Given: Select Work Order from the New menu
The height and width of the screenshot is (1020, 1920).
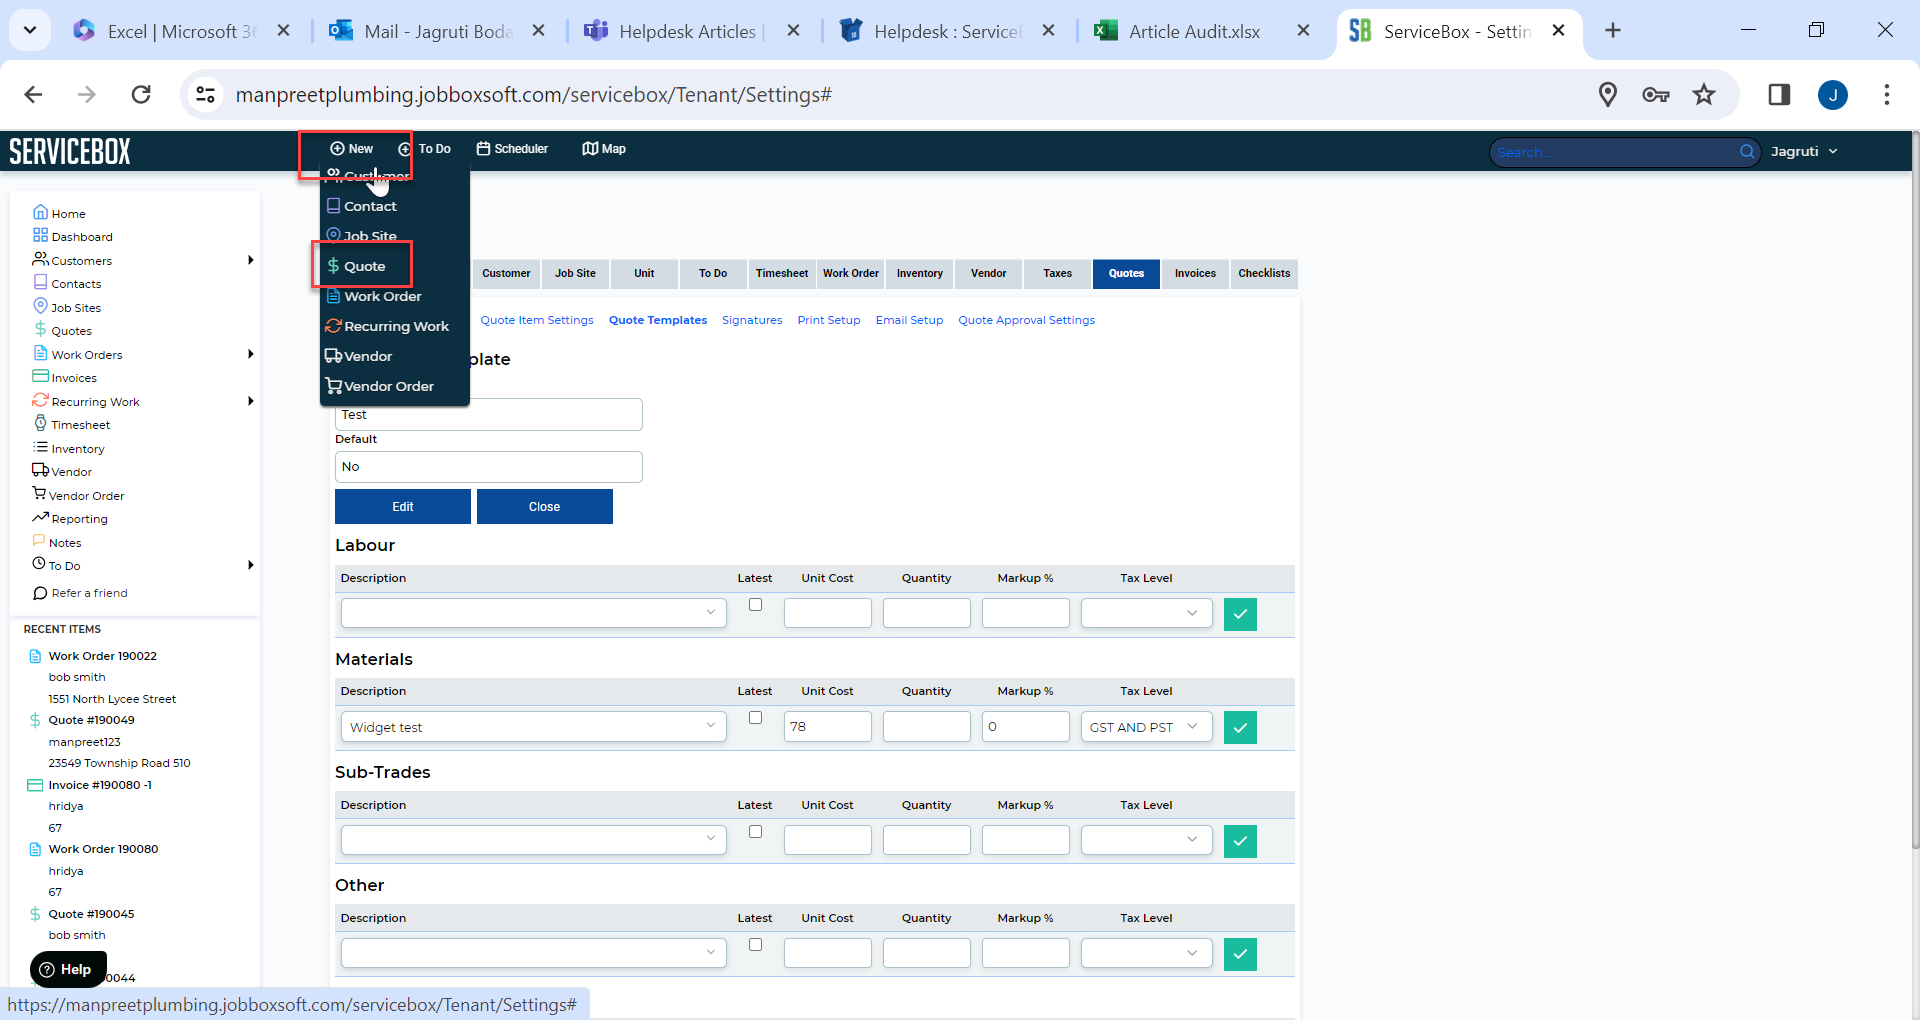Looking at the screenshot, I should click(382, 296).
